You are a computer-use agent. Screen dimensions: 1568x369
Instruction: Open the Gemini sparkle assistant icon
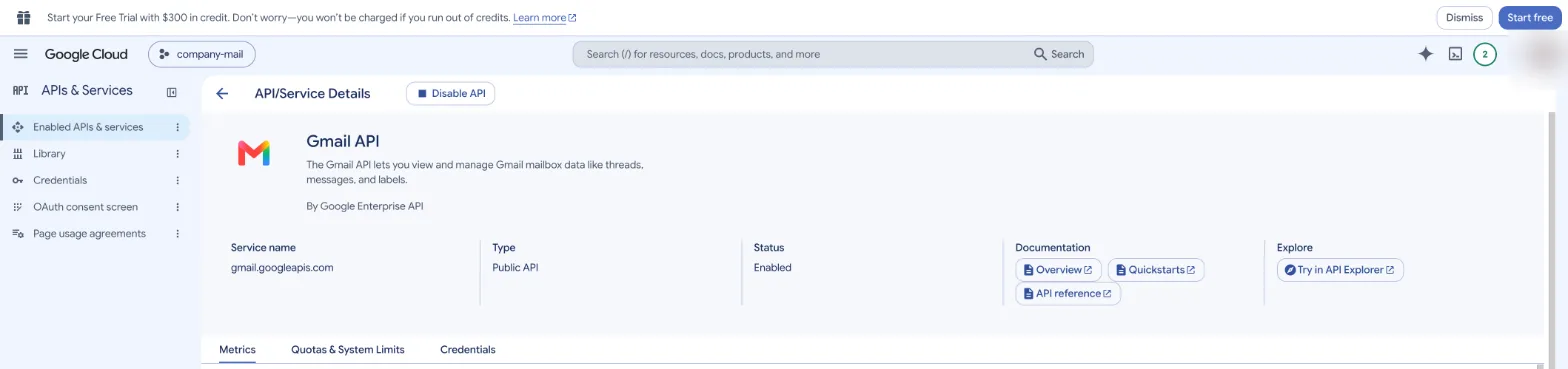click(1426, 54)
